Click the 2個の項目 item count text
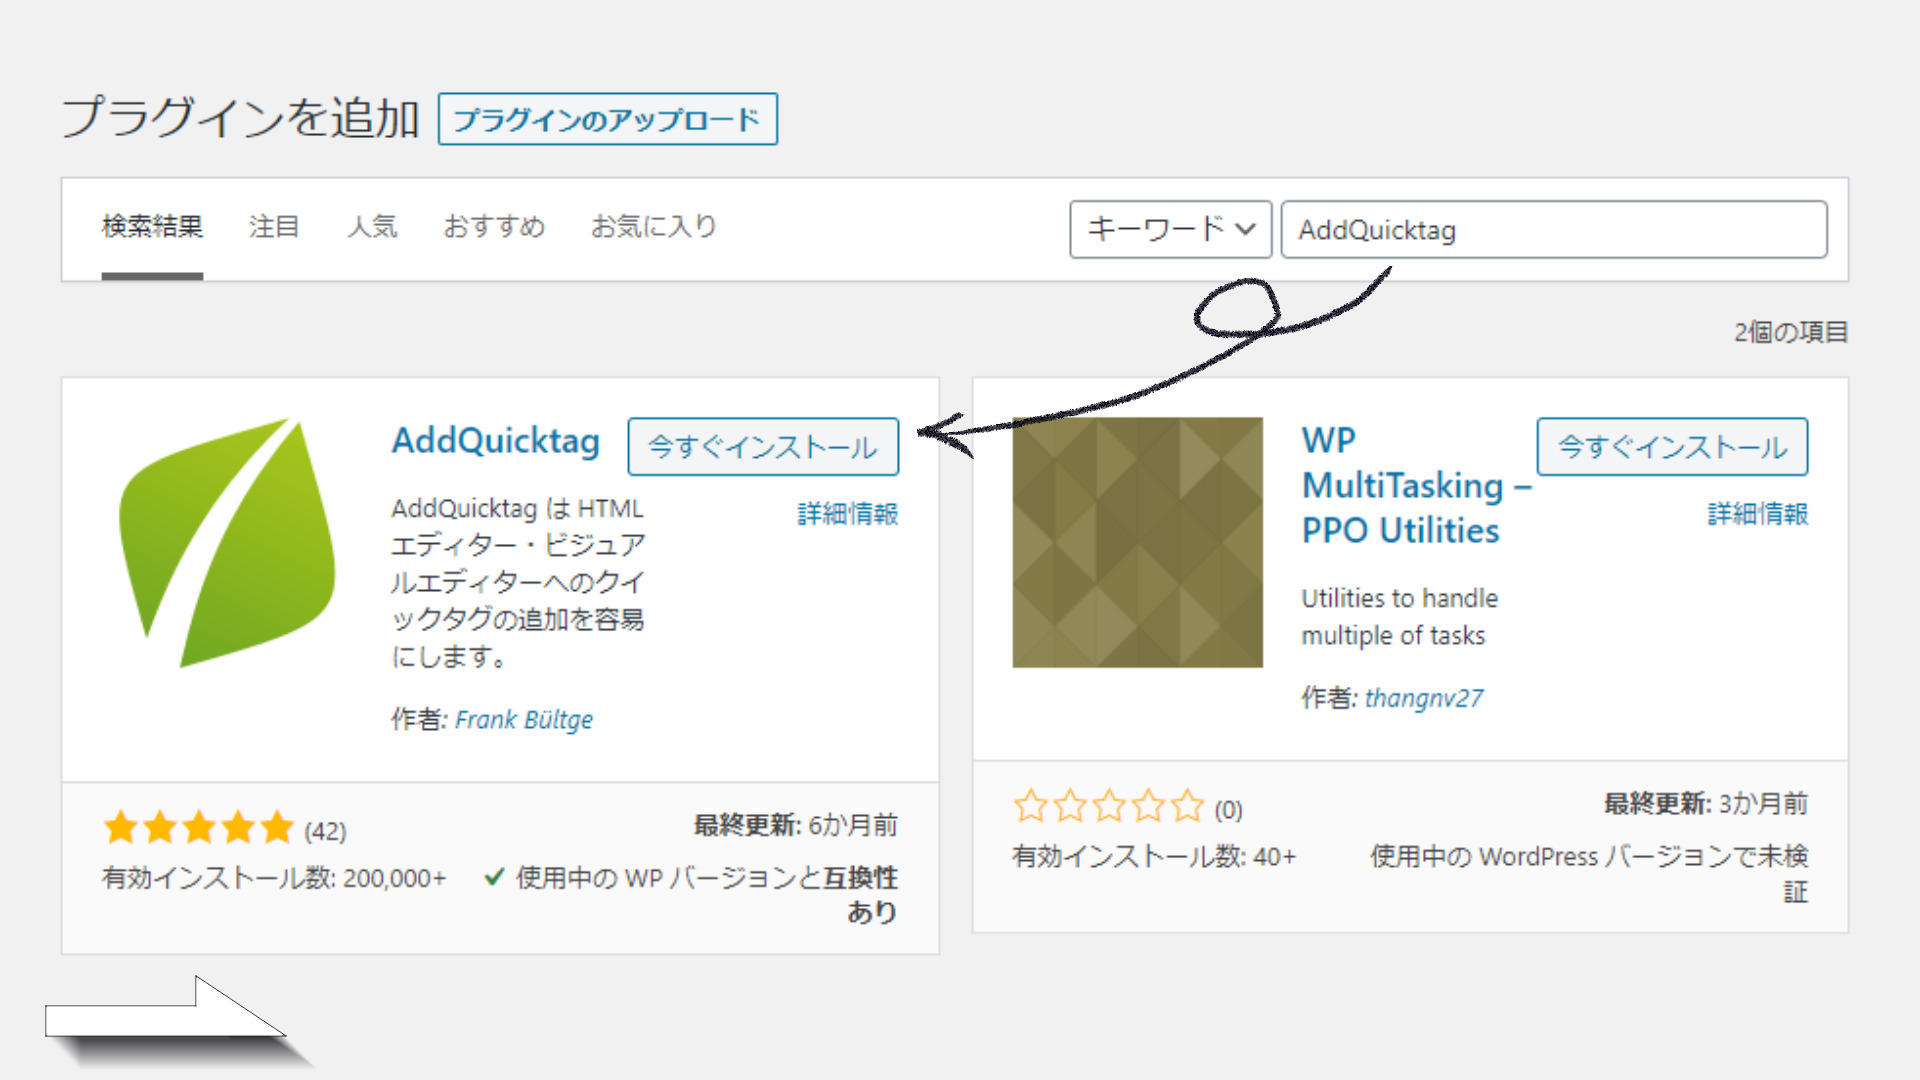 1790,332
